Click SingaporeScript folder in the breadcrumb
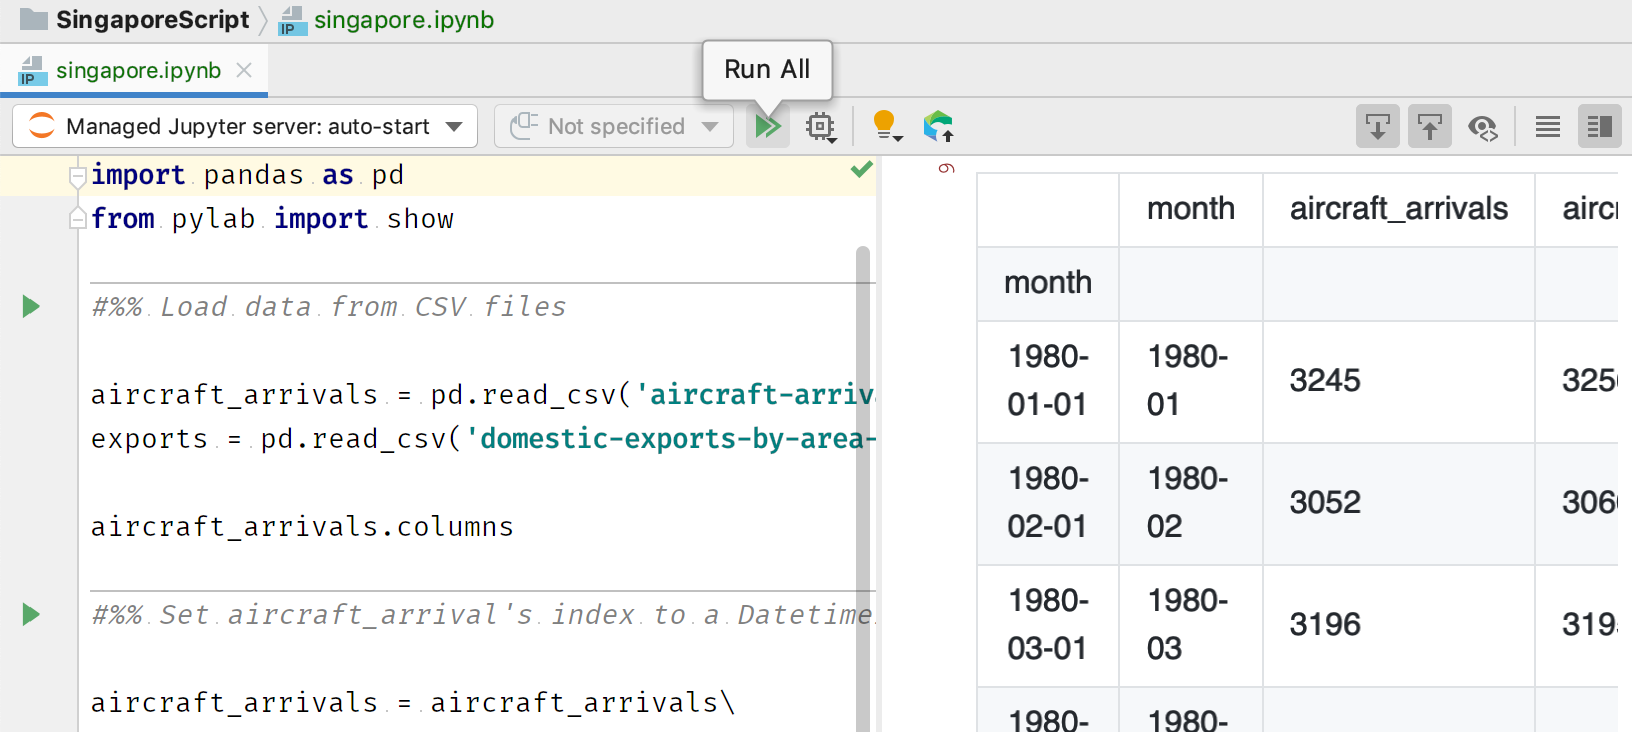The height and width of the screenshot is (732, 1632). (x=152, y=20)
